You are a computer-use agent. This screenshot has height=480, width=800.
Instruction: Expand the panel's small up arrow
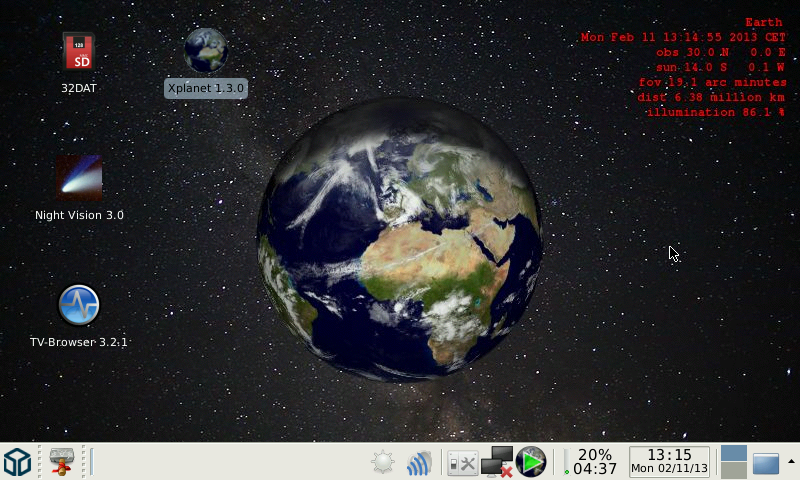791,461
